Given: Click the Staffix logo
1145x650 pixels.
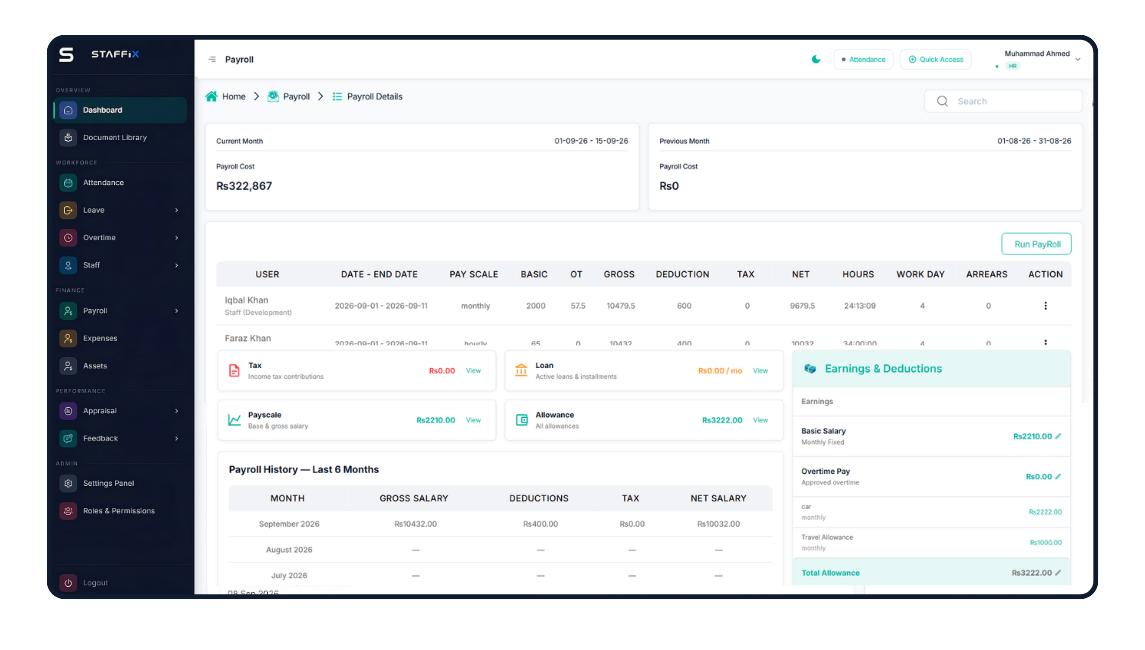Looking at the screenshot, I should [x=99, y=55].
